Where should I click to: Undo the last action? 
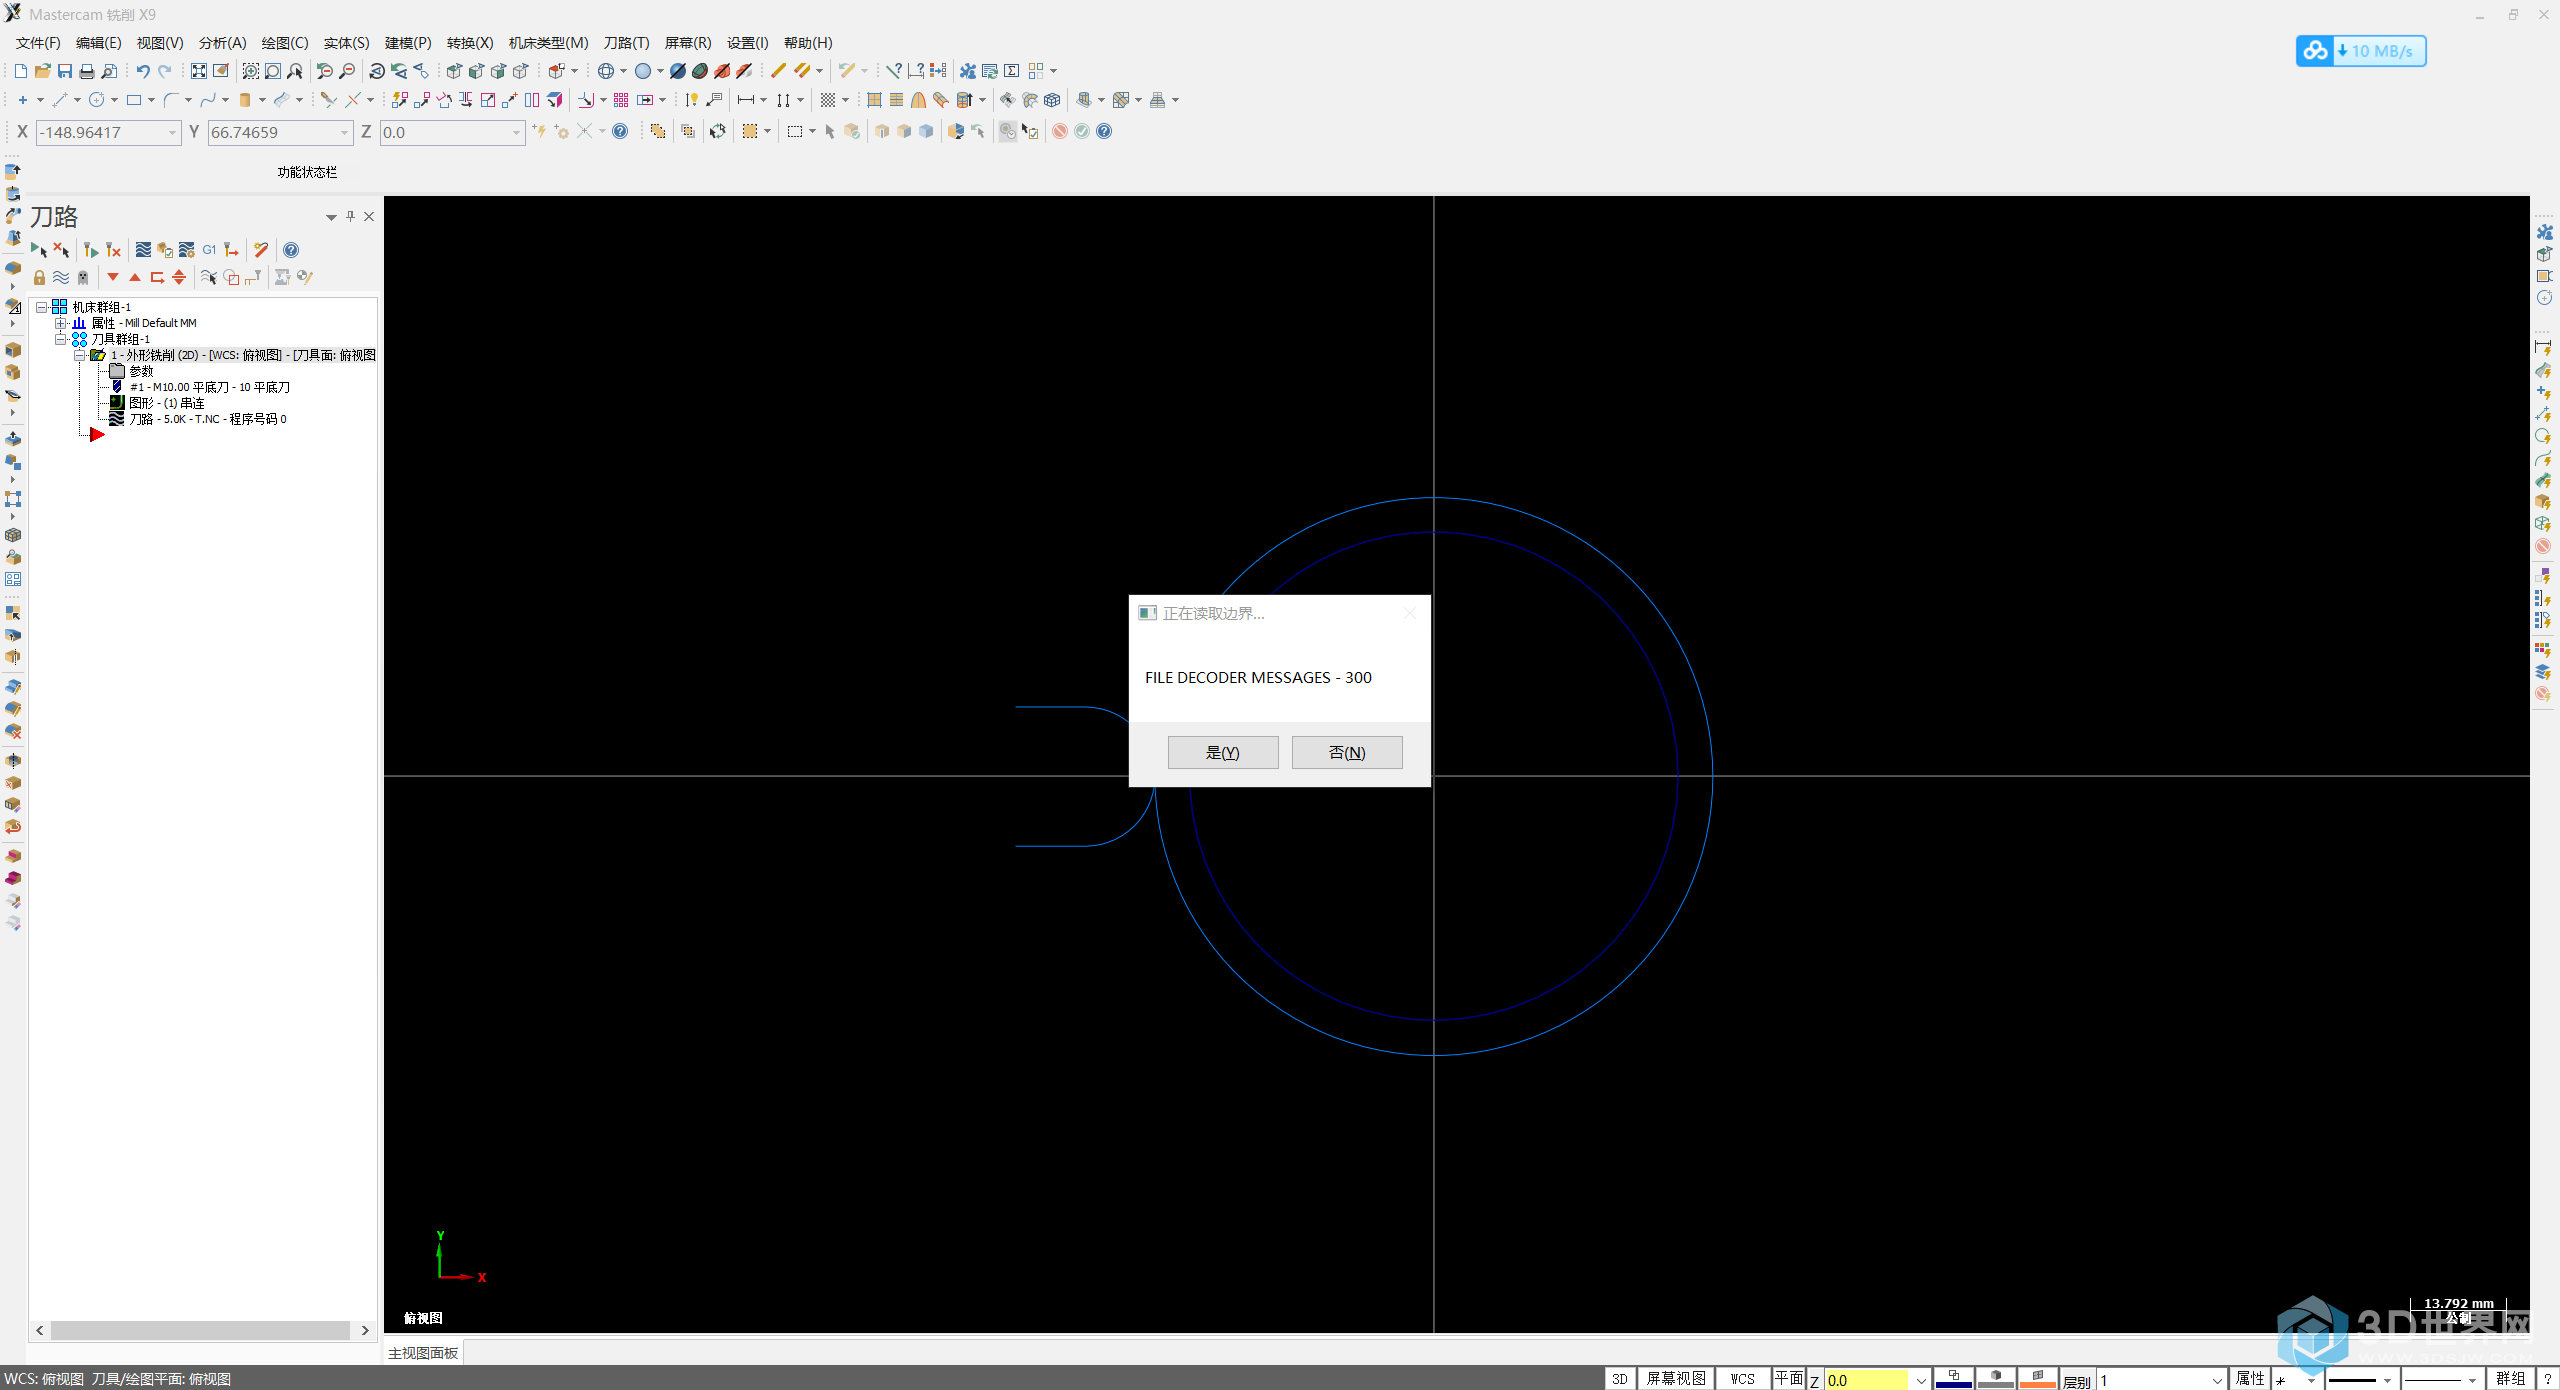click(143, 71)
